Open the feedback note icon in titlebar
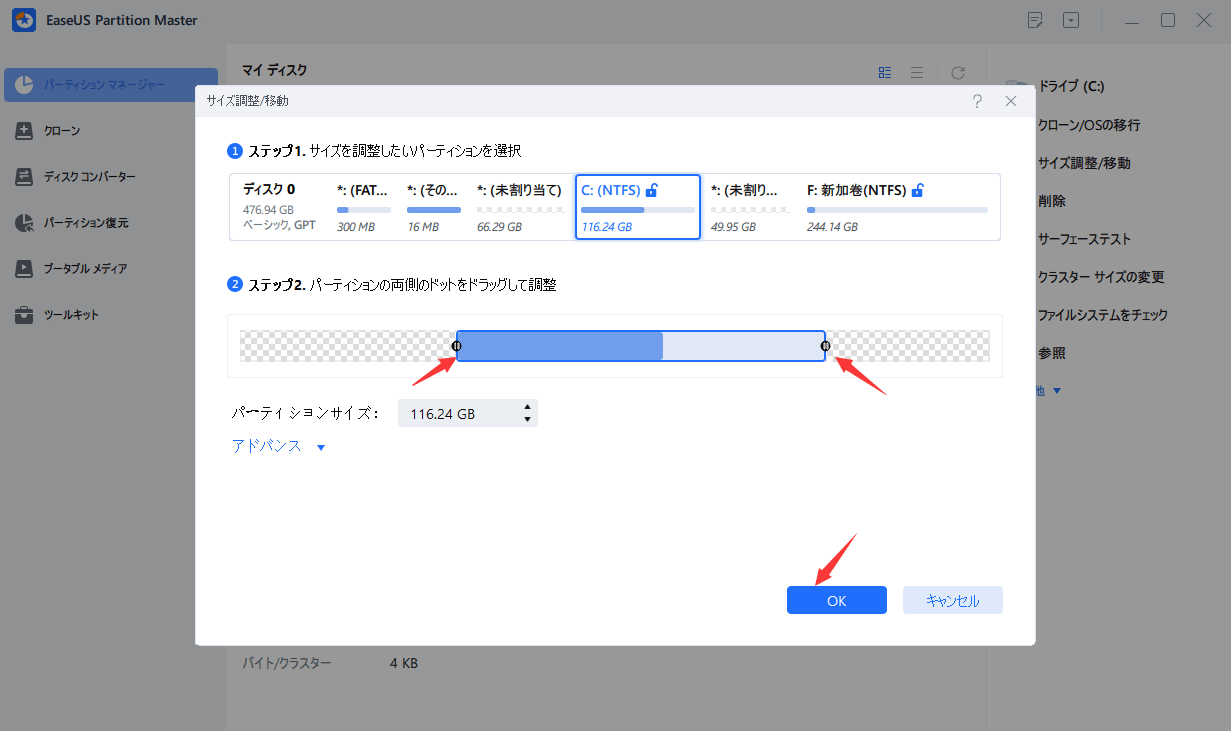 [x=1035, y=19]
